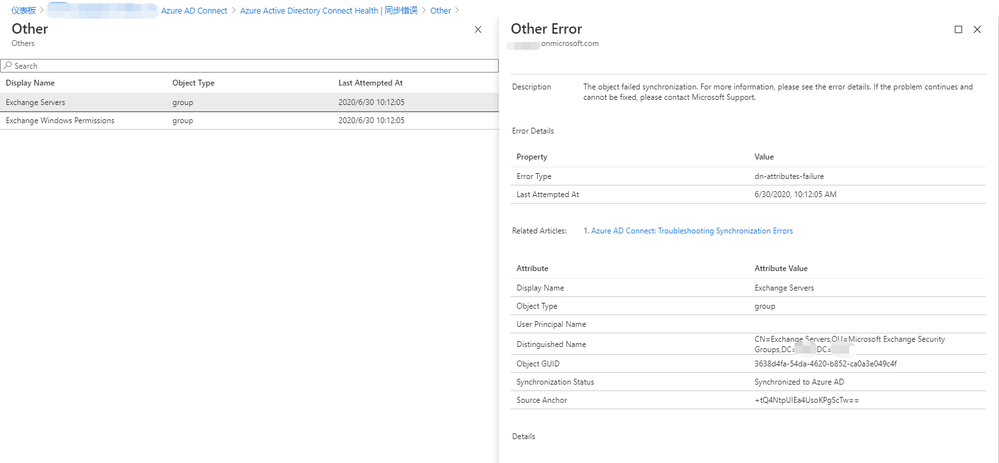
Task: Click the Object GUID value
Action: [826, 364]
